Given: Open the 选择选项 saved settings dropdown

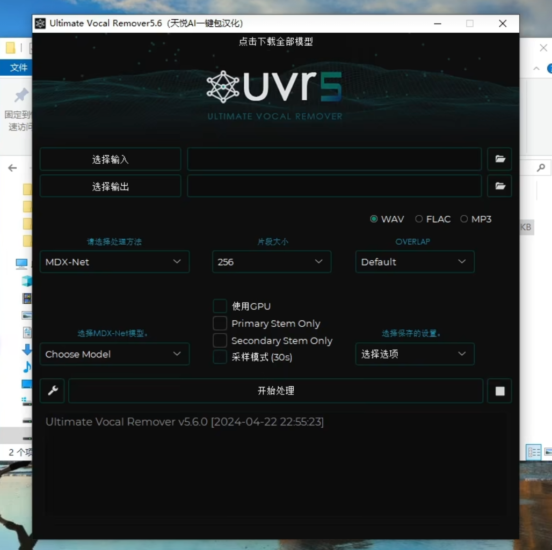Looking at the screenshot, I should (415, 354).
